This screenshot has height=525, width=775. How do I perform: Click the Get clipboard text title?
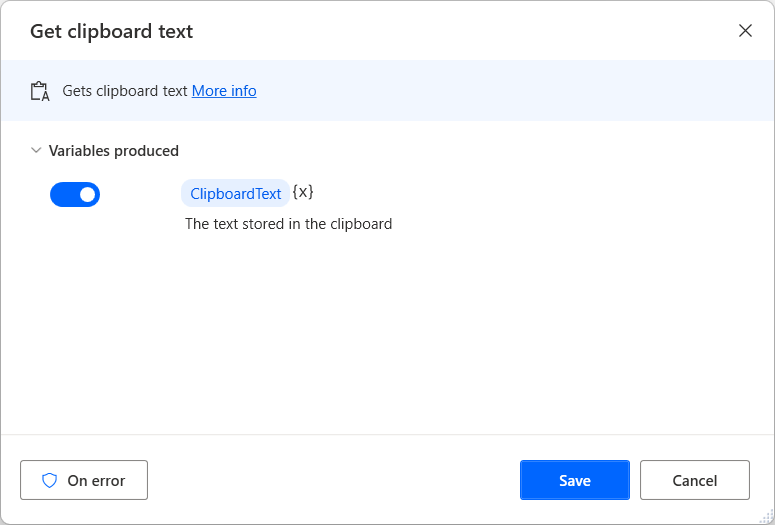click(112, 31)
